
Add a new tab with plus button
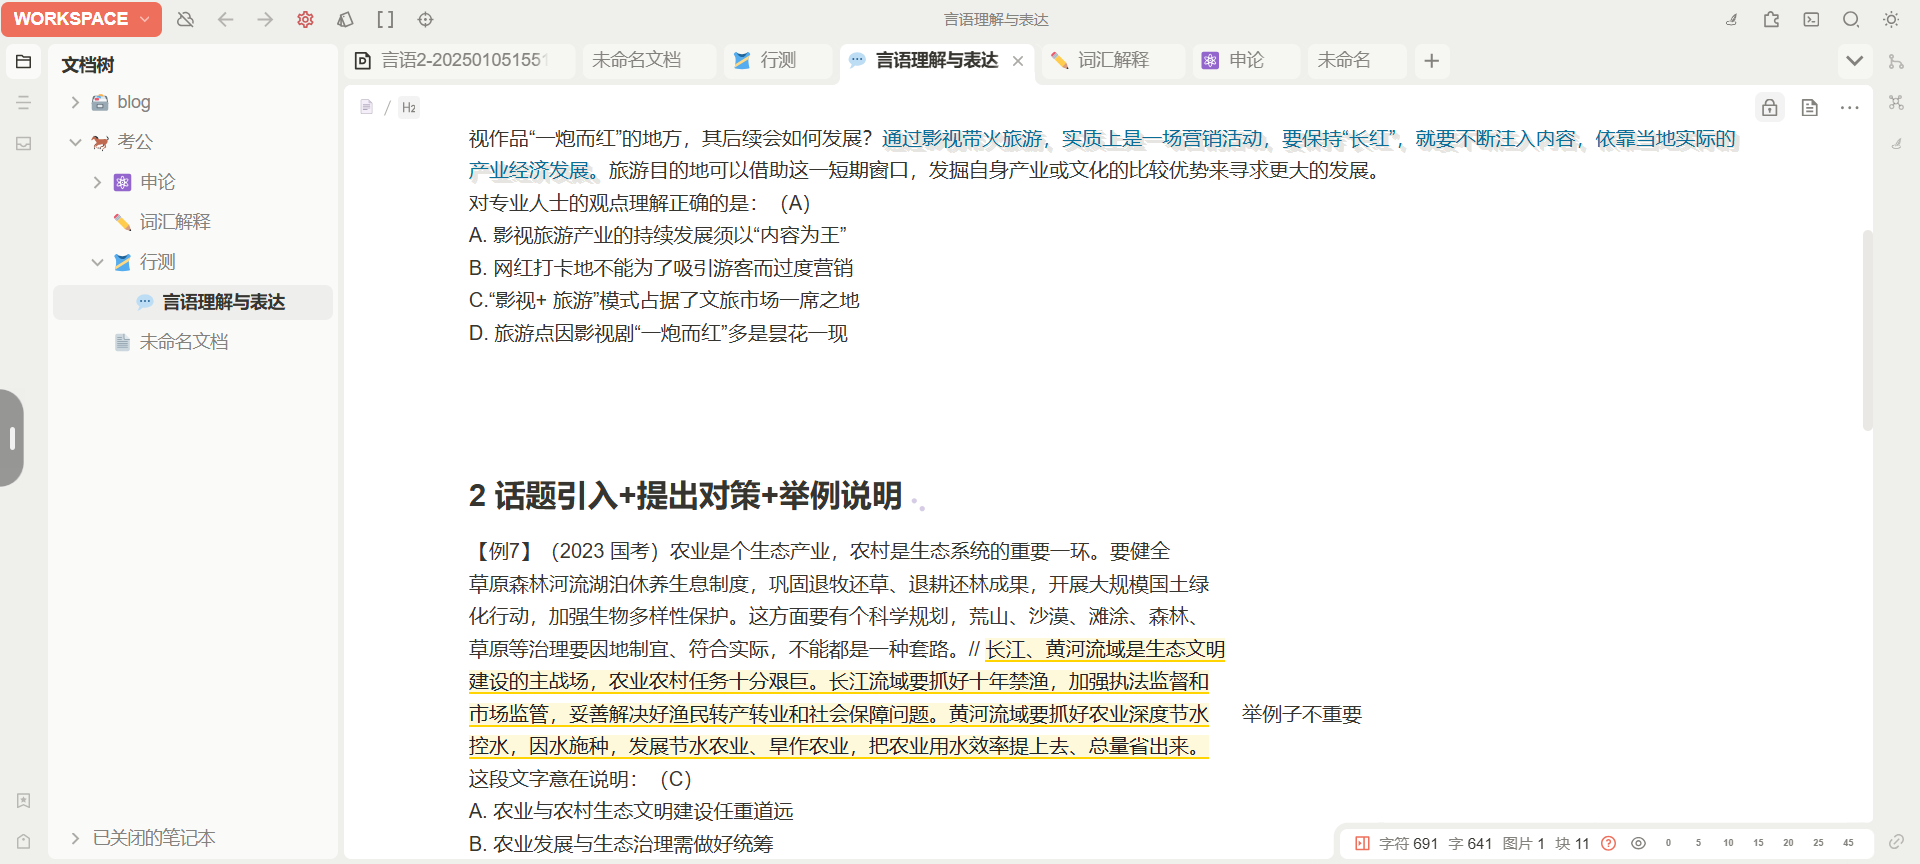tap(1431, 61)
